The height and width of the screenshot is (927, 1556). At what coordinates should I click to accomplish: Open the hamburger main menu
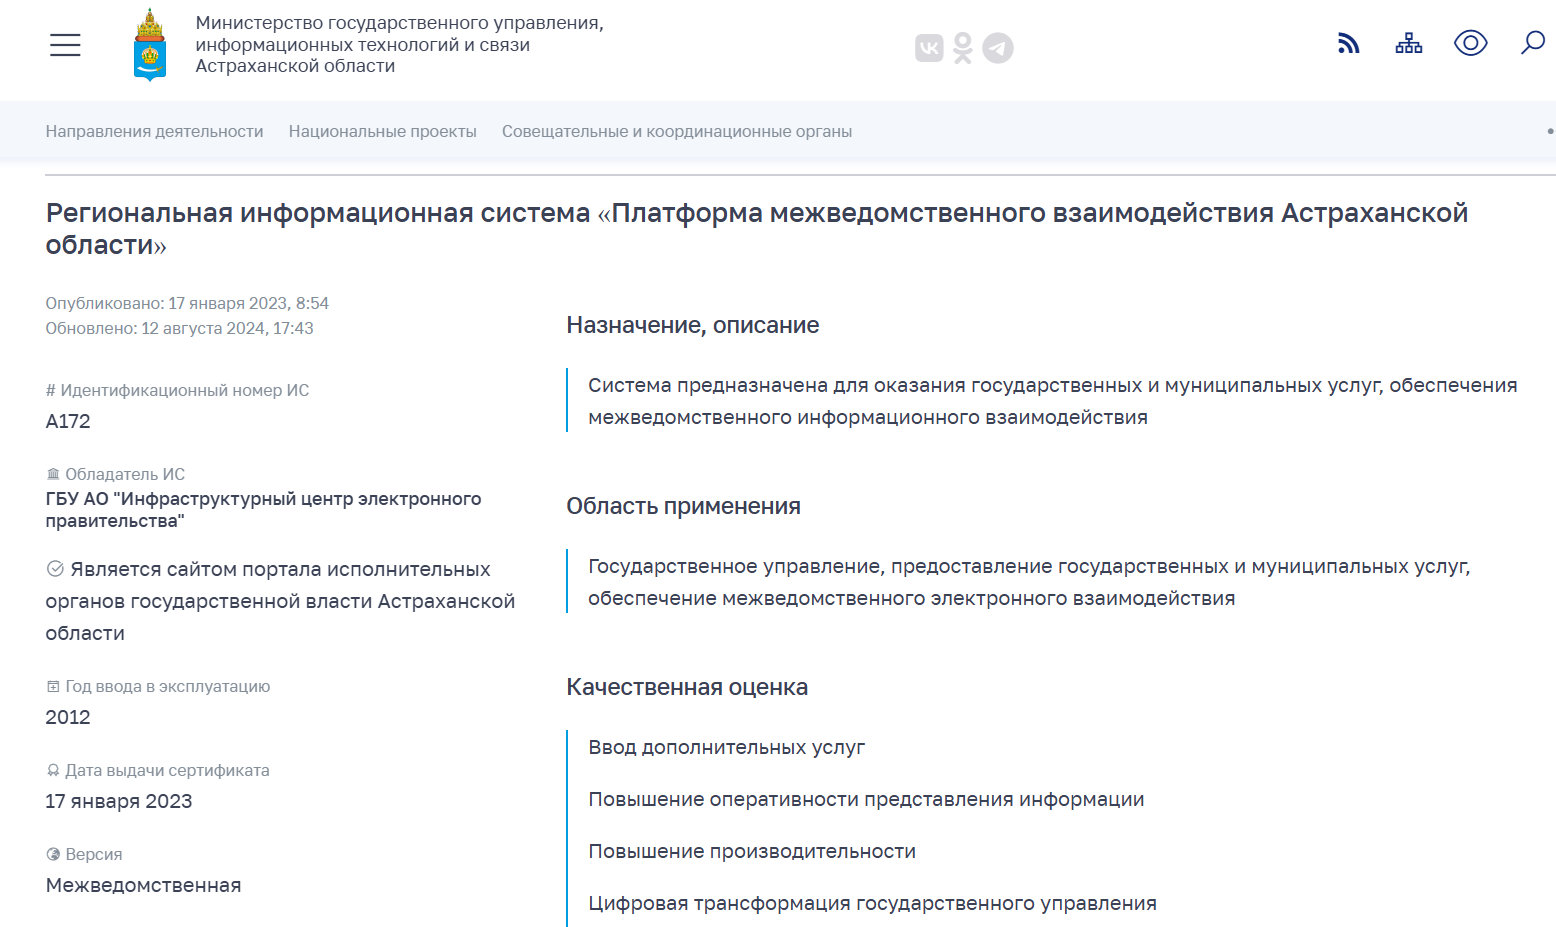pos(65,45)
